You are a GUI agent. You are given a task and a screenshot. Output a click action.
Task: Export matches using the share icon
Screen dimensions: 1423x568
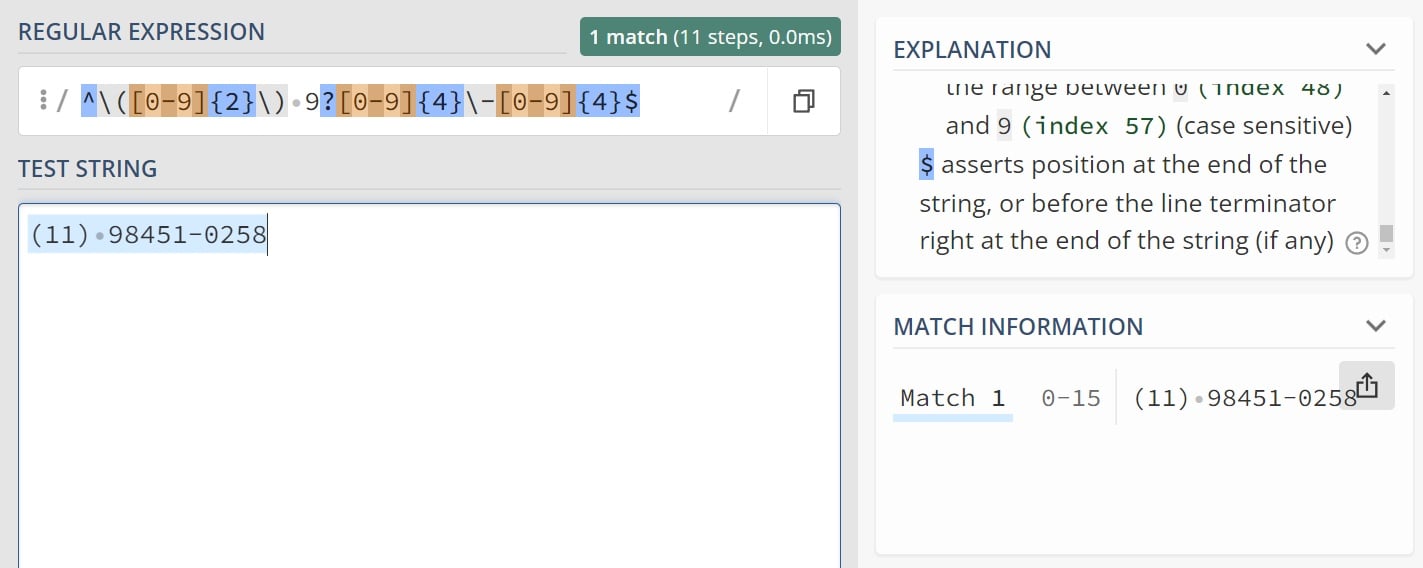click(x=1366, y=385)
